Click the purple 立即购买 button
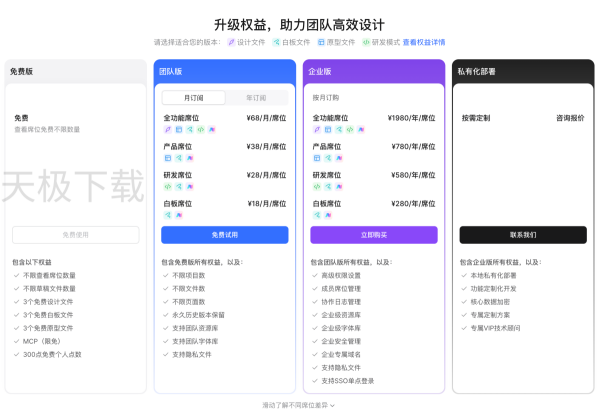This screenshot has height=415, width=600. pyautogui.click(x=373, y=235)
